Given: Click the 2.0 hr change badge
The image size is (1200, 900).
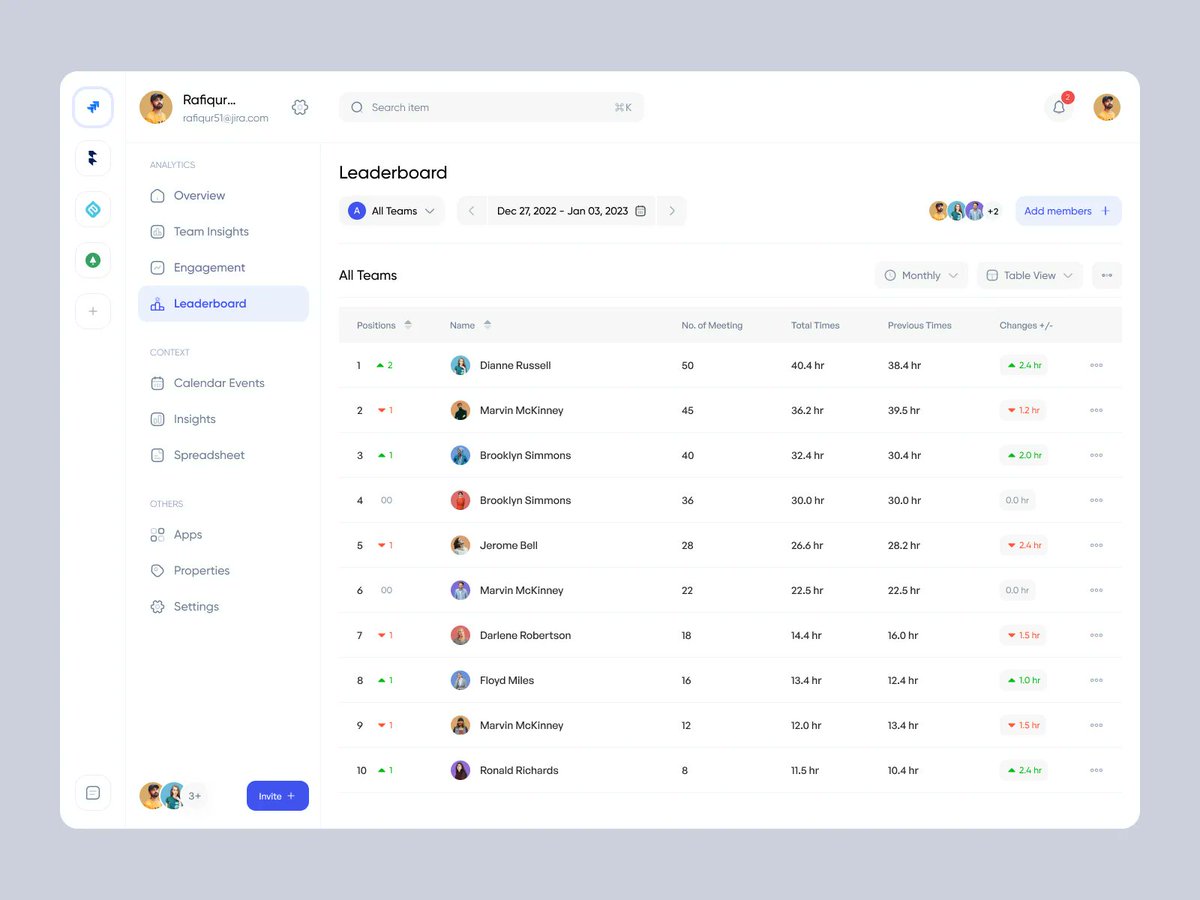Looking at the screenshot, I should point(1024,455).
